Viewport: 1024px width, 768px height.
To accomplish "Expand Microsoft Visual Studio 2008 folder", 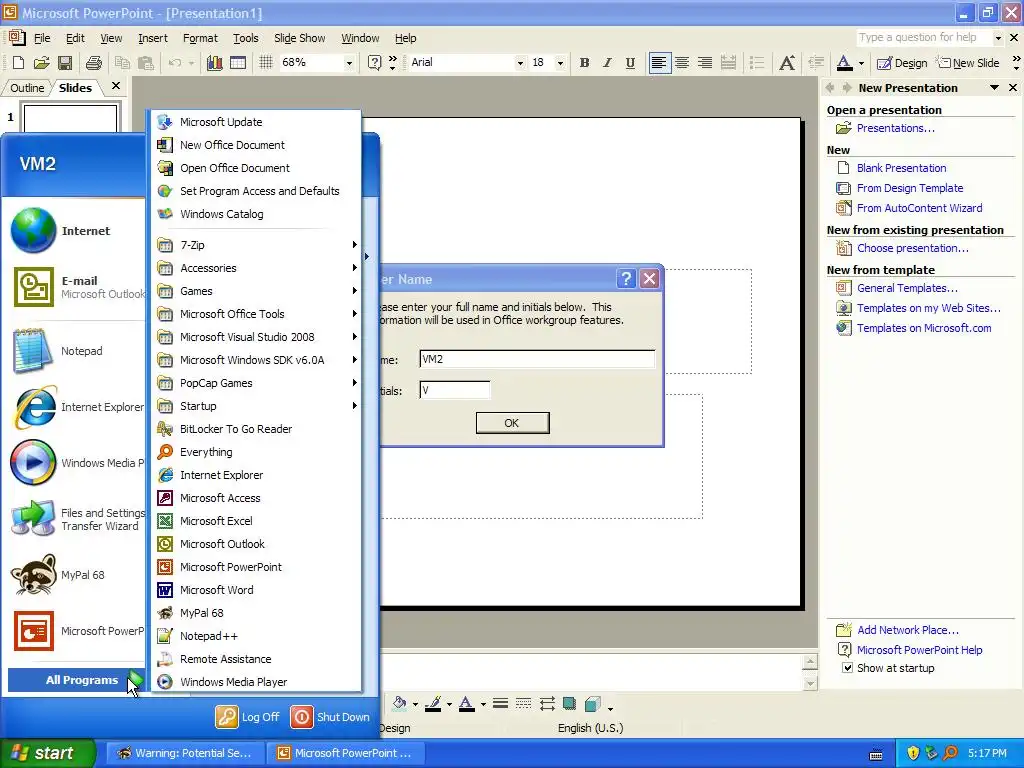I will 257,337.
